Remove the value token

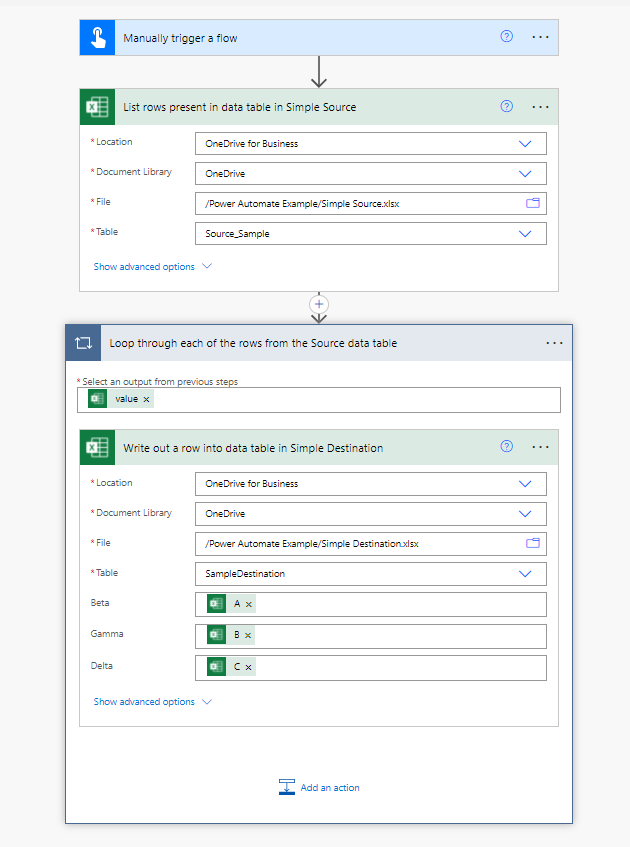pyautogui.click(x=146, y=399)
